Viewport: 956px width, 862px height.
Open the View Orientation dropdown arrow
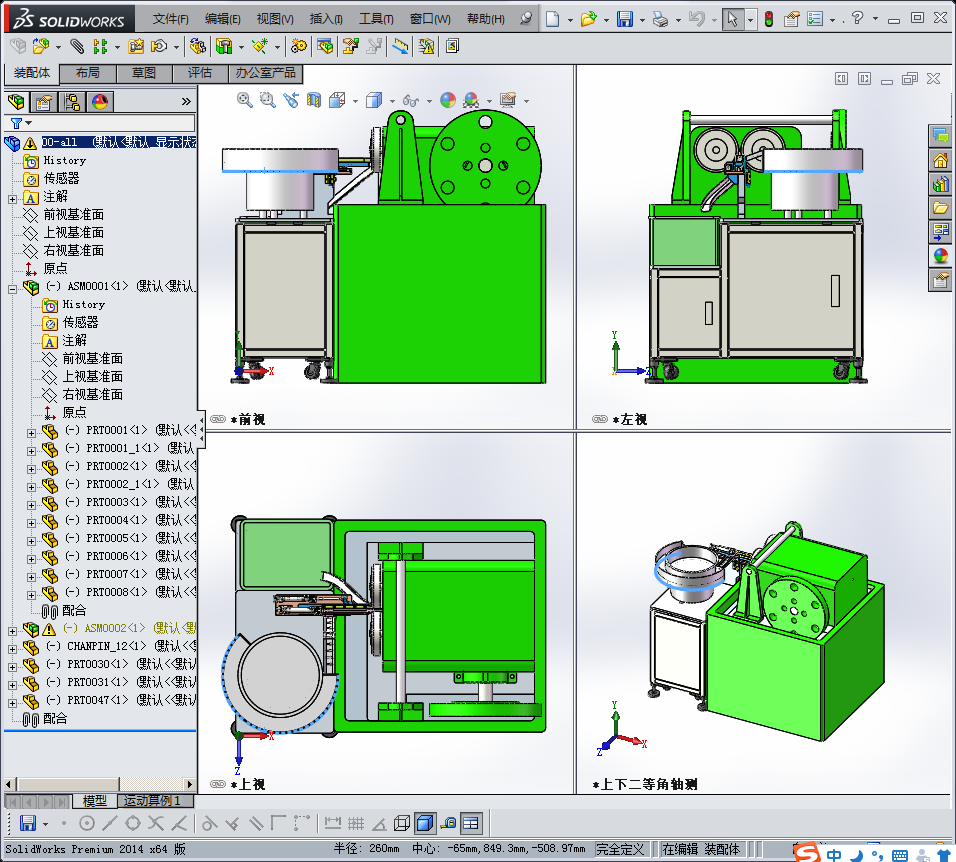[355, 101]
